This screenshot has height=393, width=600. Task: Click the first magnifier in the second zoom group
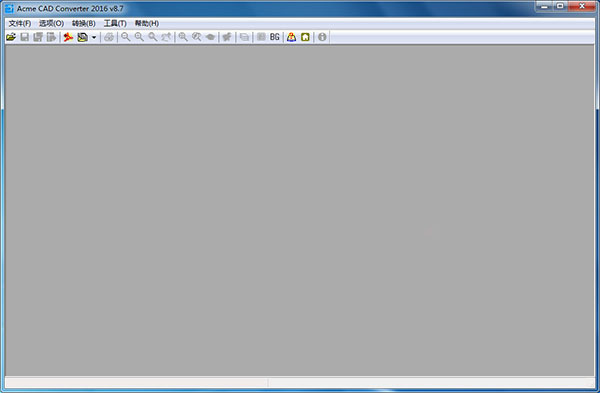183,37
